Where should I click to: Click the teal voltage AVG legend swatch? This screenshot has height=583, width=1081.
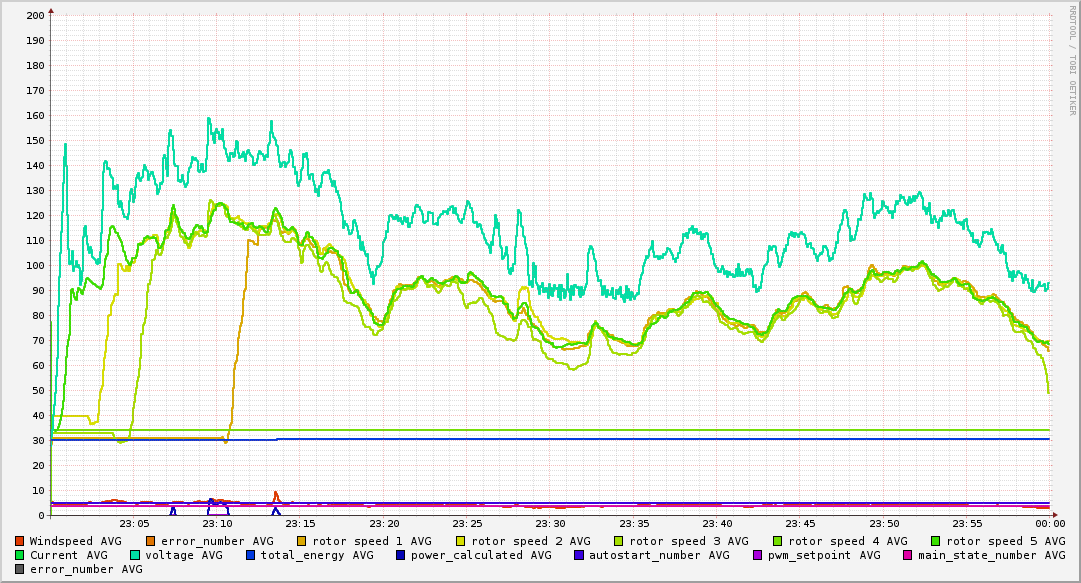[x=135, y=555]
